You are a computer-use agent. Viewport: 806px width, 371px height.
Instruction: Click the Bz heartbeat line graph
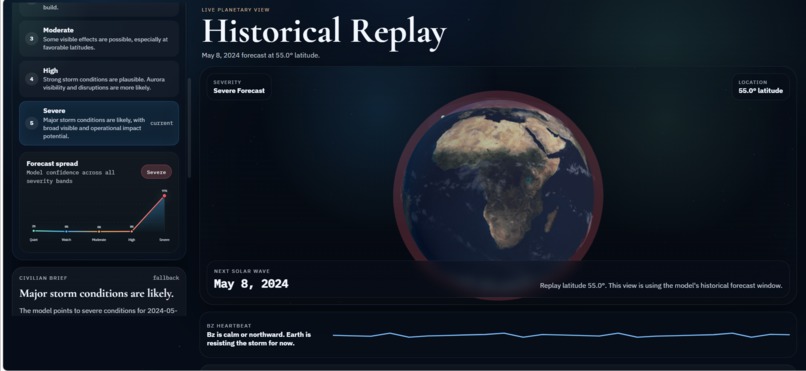click(561, 336)
